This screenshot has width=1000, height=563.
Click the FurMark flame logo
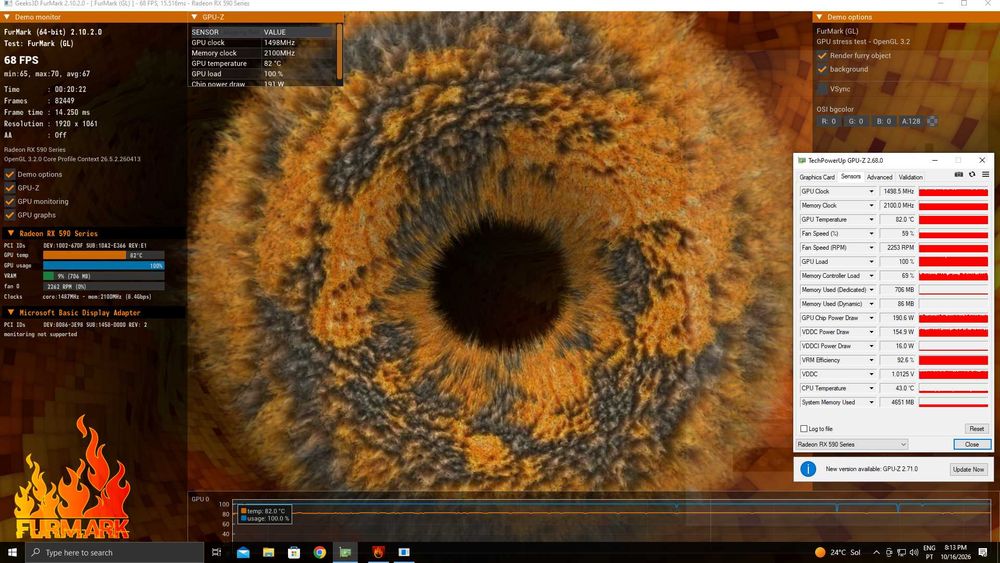(72, 479)
